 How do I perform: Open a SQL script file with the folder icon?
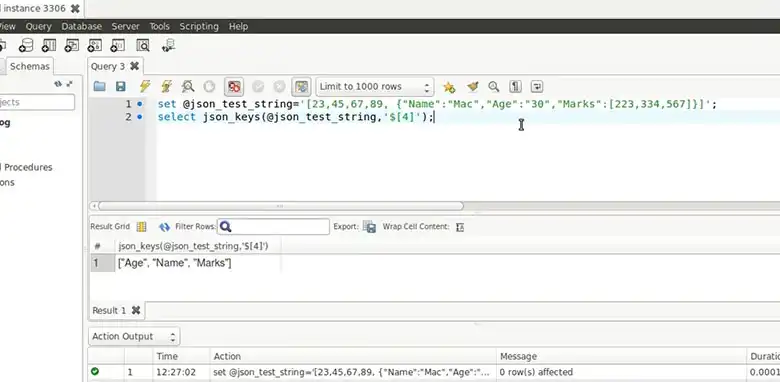99,87
